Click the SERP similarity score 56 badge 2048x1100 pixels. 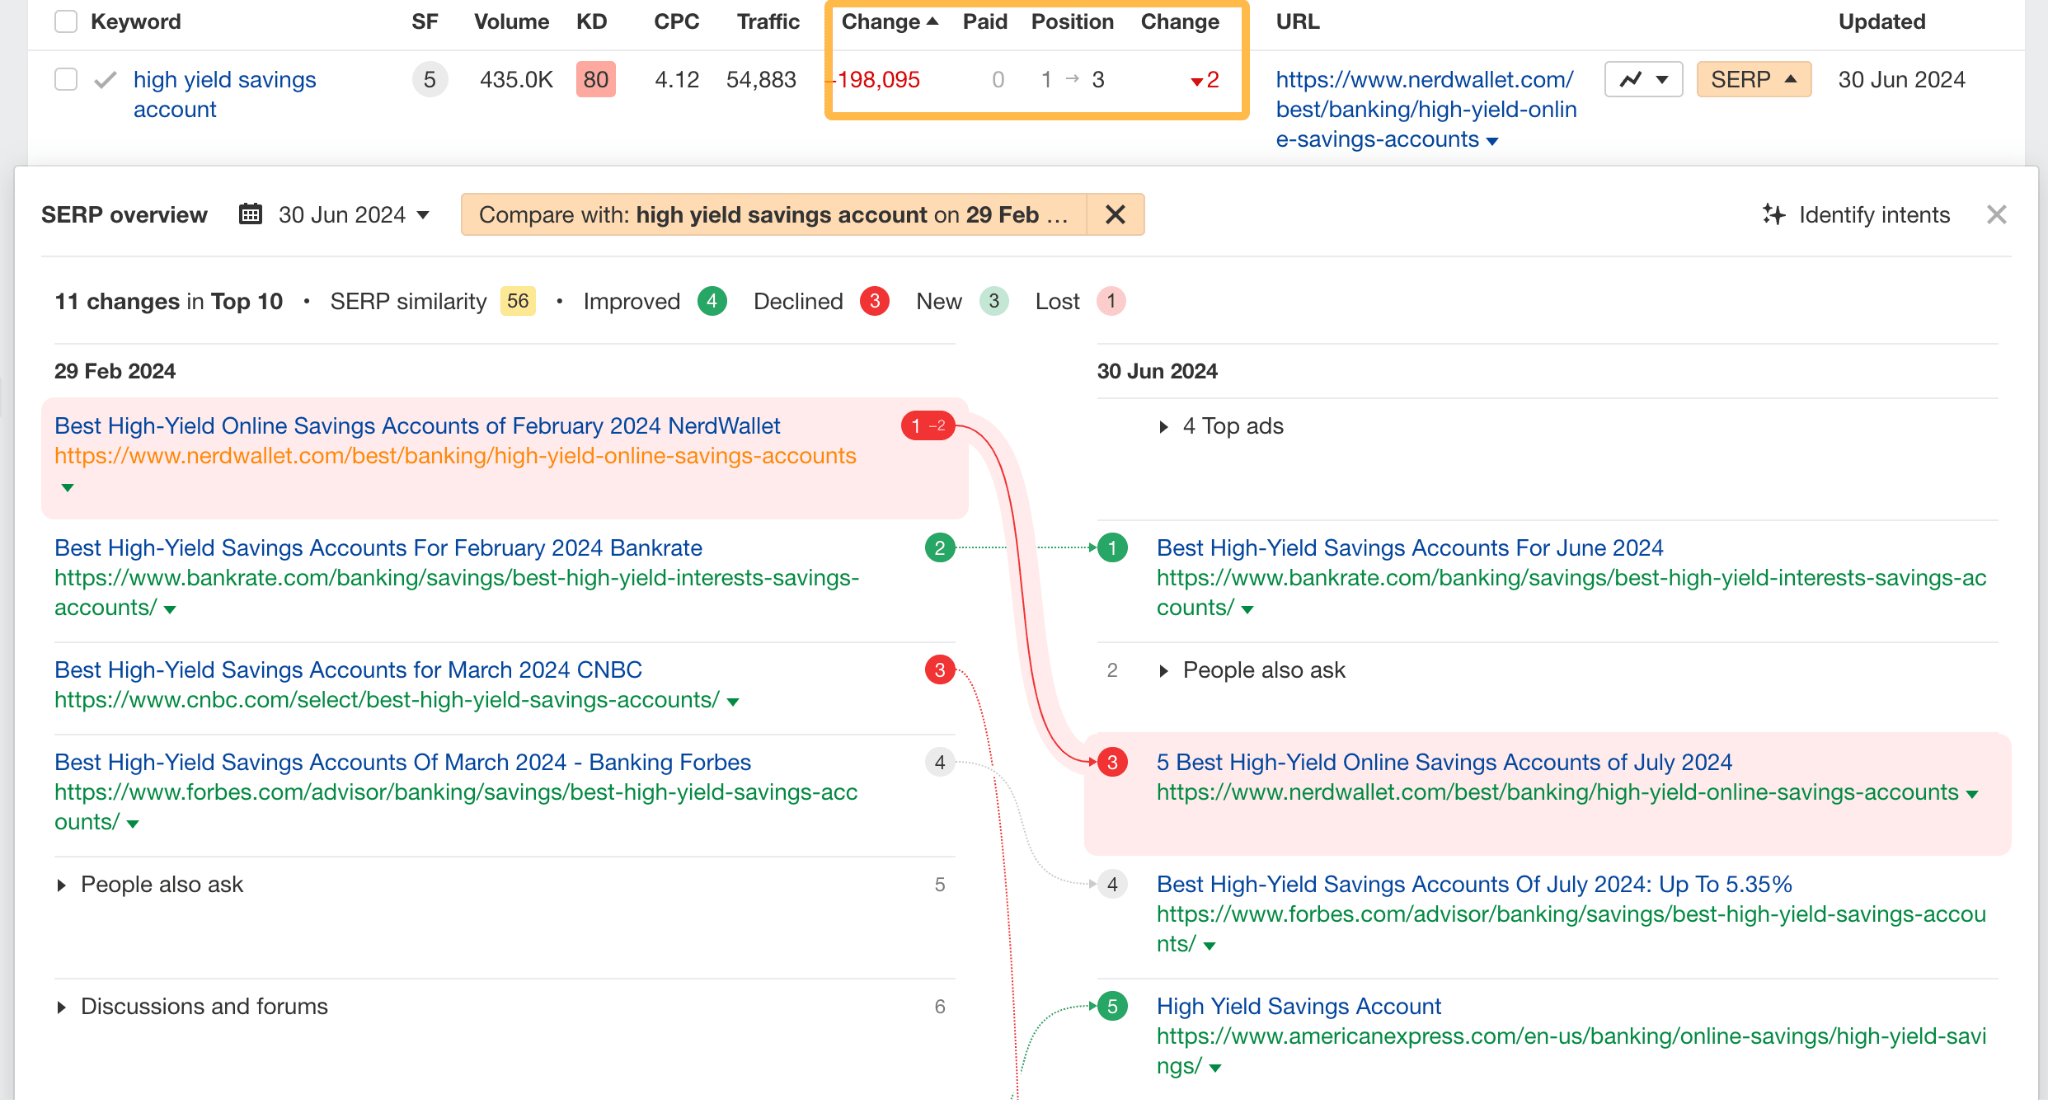pos(518,301)
